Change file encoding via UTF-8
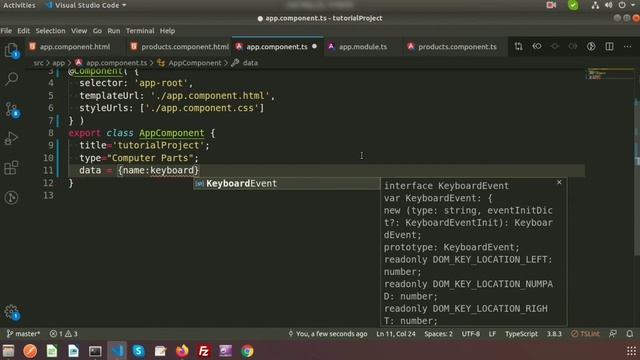Screen dimensions: 640x360 [x=471, y=334]
